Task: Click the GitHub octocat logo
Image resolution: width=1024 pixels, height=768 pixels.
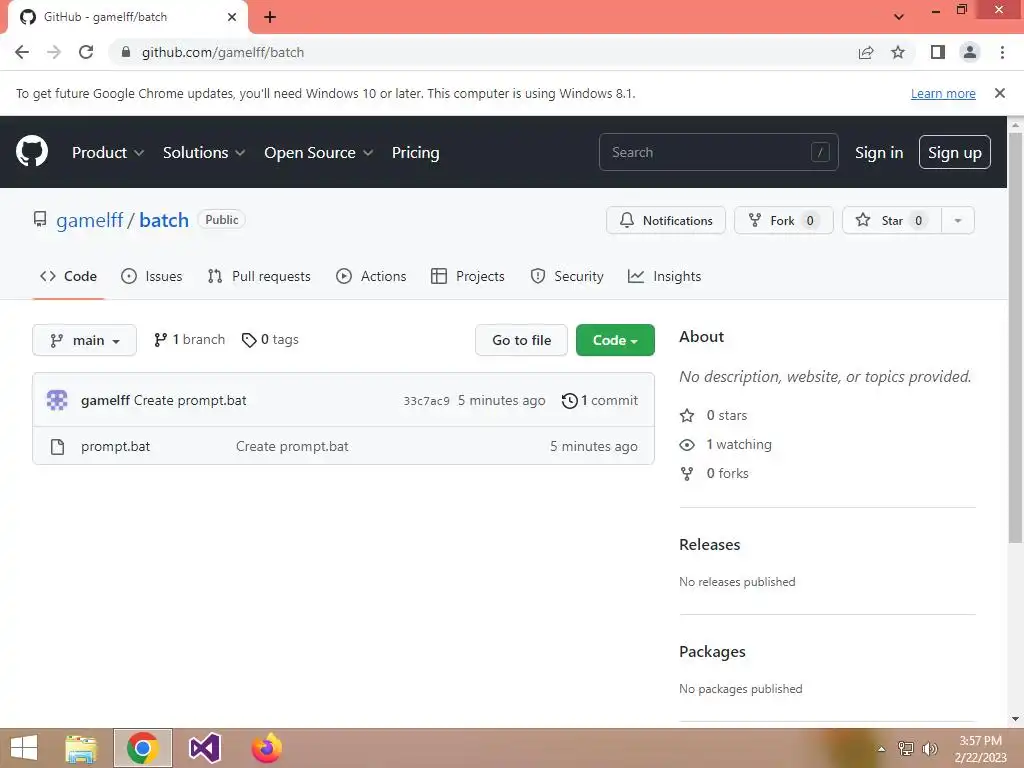Action: pos(32,152)
